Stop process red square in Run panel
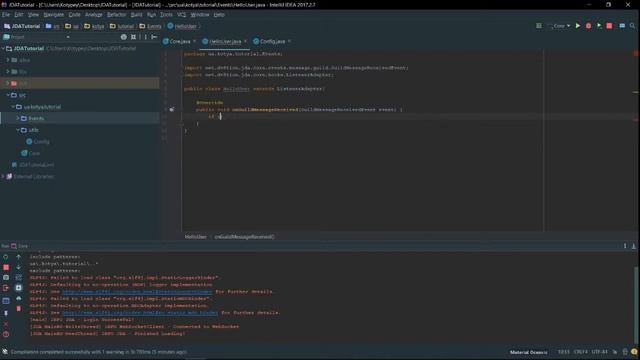640x360 pixels. point(6,267)
